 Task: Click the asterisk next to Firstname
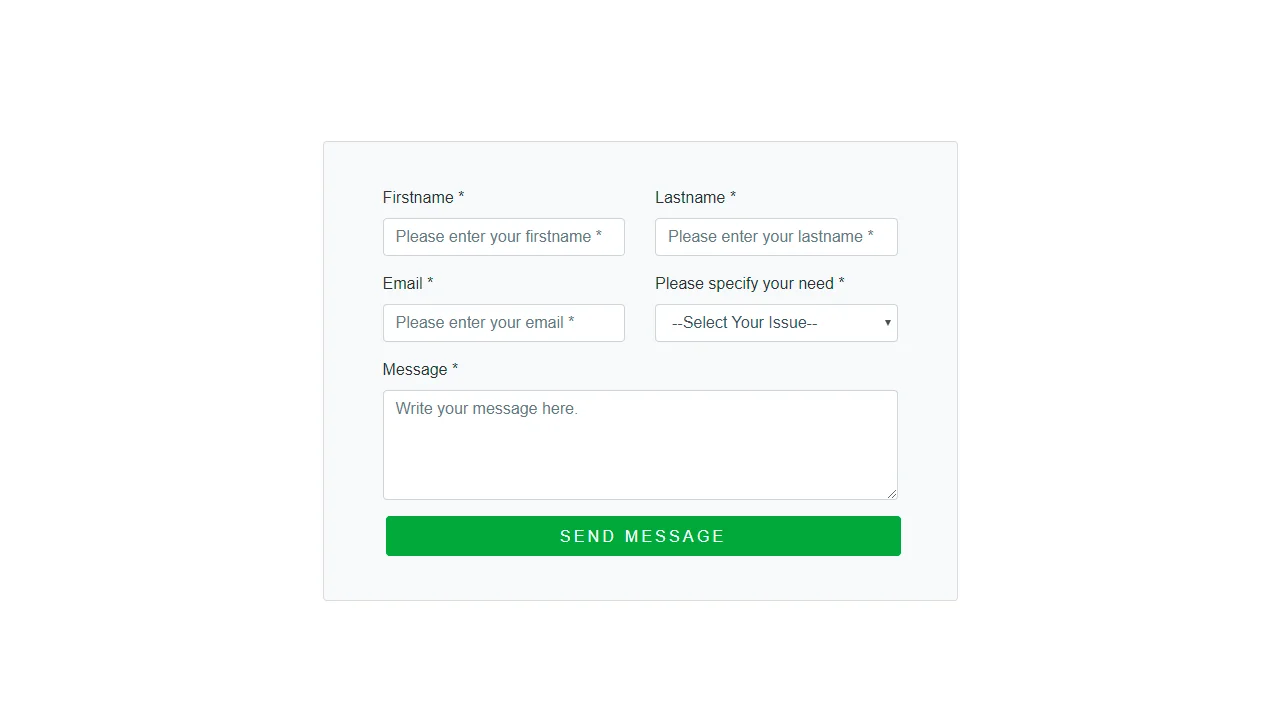(461, 197)
